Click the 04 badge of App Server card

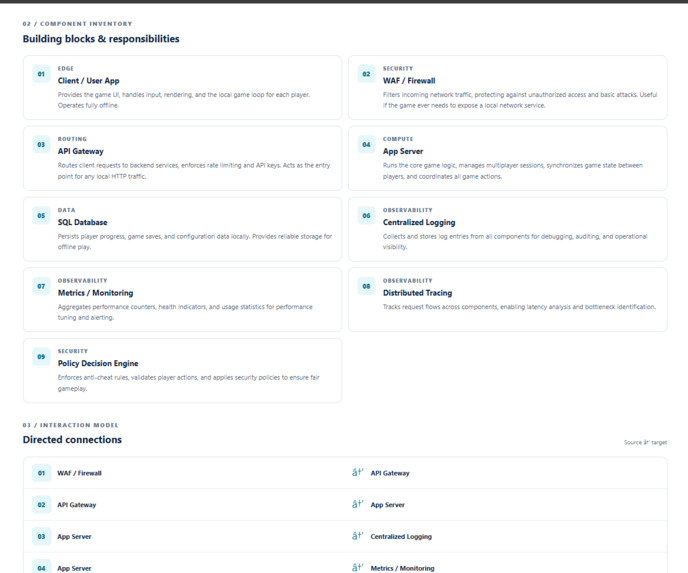(366, 144)
